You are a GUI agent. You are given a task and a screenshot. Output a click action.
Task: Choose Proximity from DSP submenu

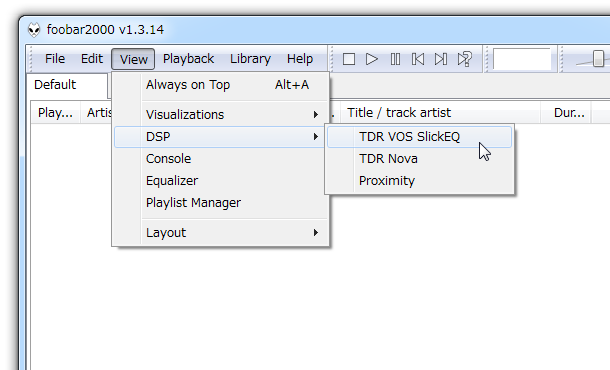coord(419,181)
